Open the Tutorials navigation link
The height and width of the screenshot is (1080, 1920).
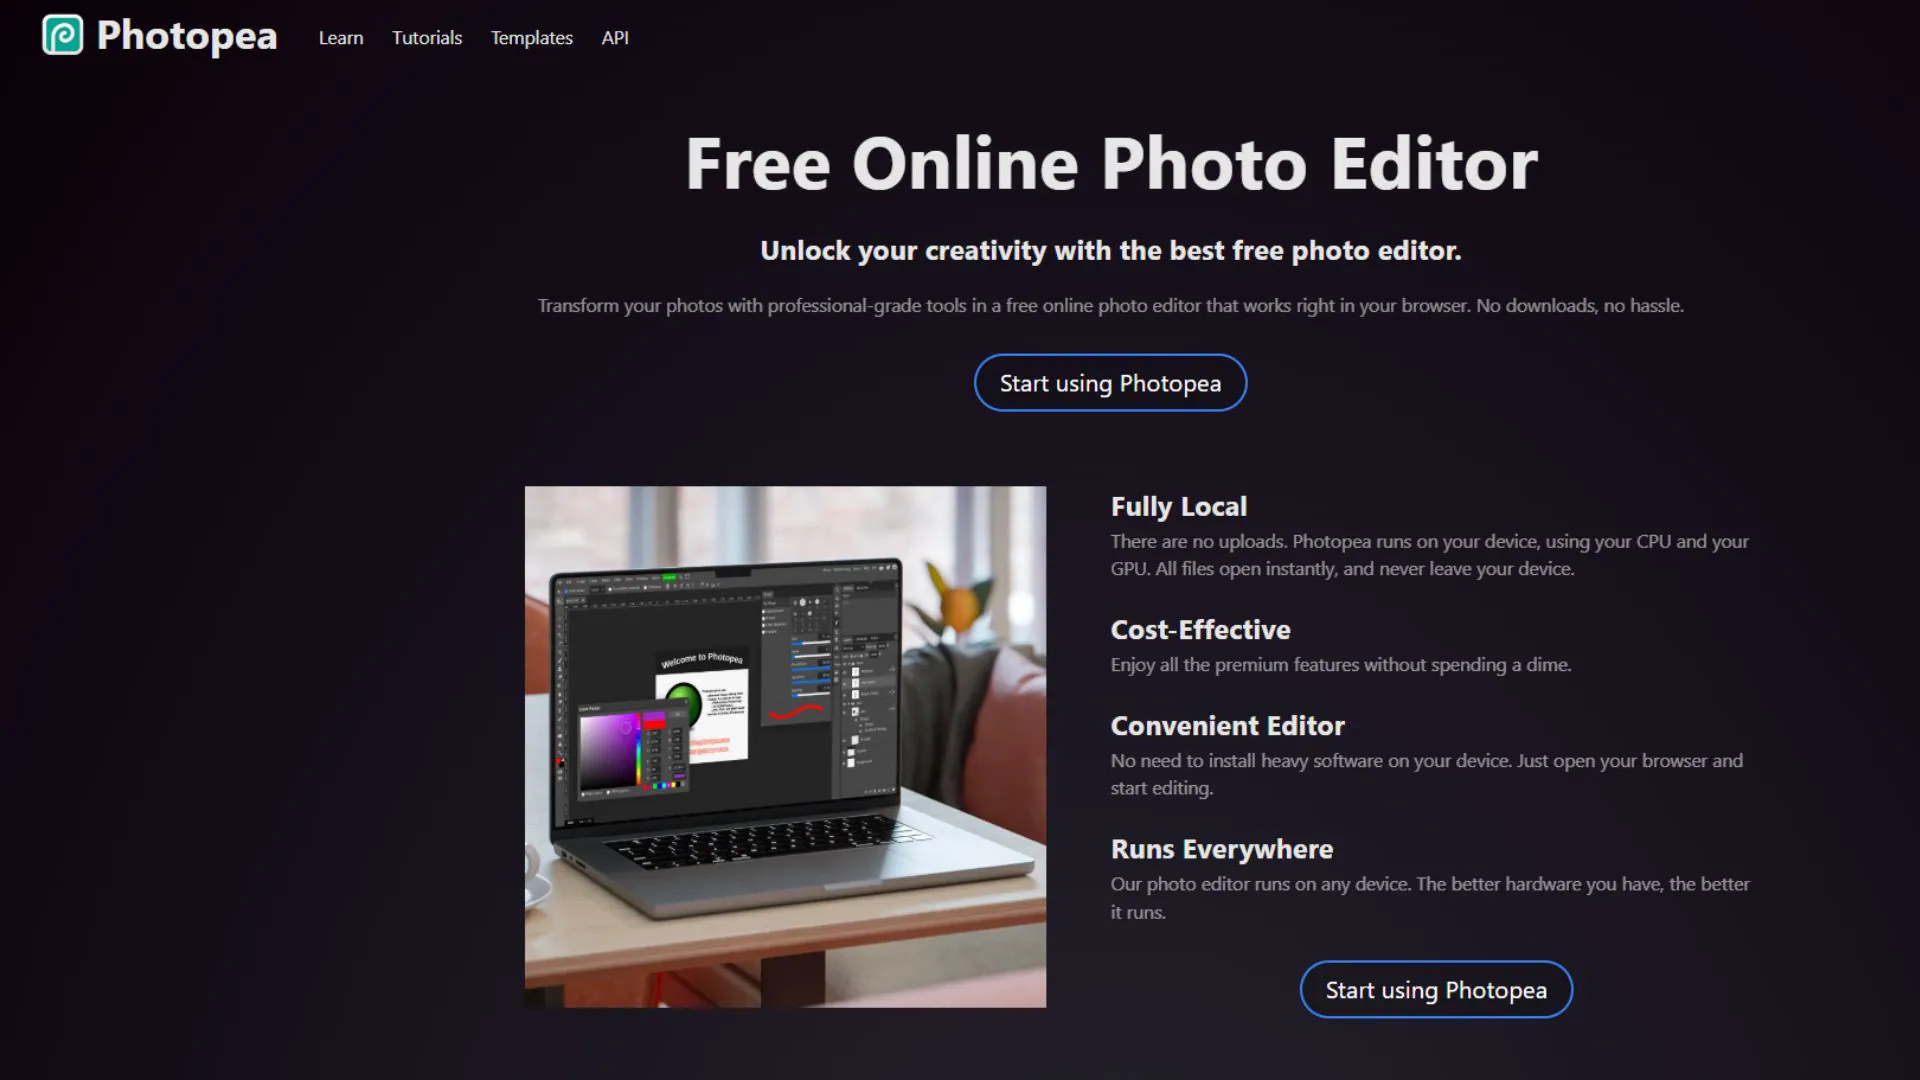coord(426,37)
